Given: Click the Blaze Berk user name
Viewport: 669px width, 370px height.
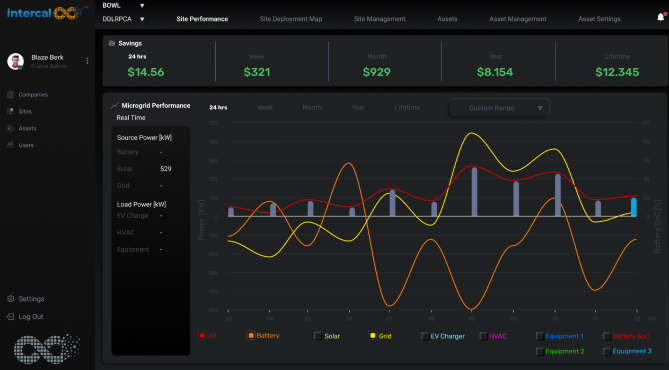Looking at the screenshot, I should coord(47,57).
